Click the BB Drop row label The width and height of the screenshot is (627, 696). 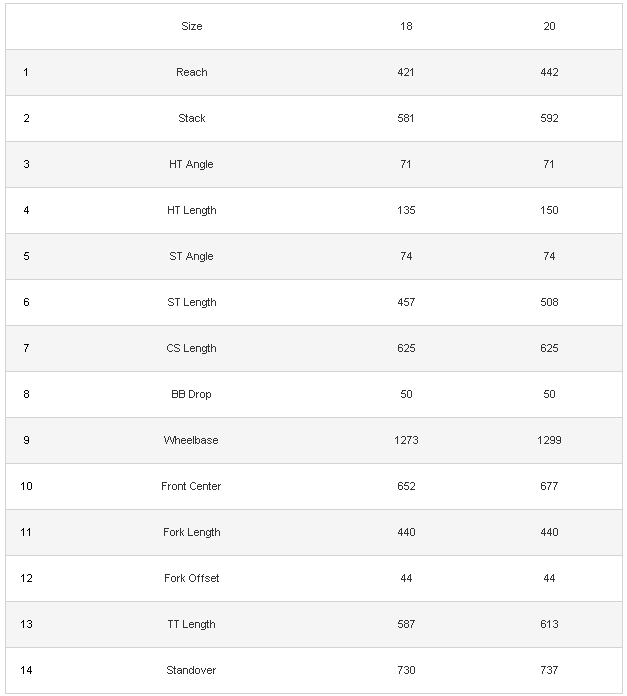[x=192, y=394]
